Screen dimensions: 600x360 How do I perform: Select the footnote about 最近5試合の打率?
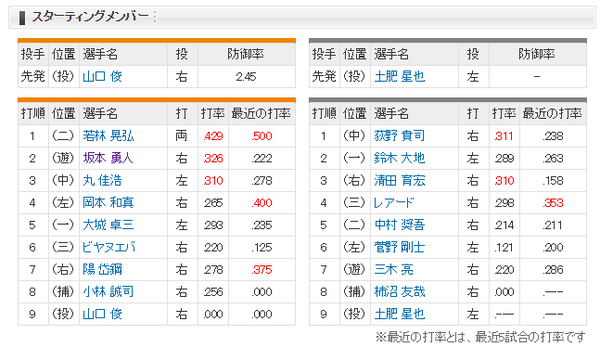tap(480, 337)
